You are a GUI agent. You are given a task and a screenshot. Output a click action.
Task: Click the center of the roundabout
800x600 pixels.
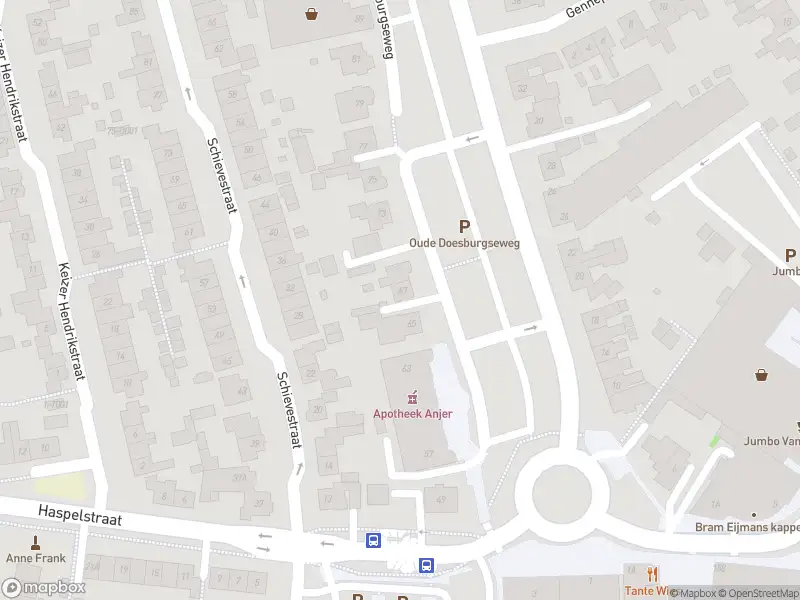562,494
